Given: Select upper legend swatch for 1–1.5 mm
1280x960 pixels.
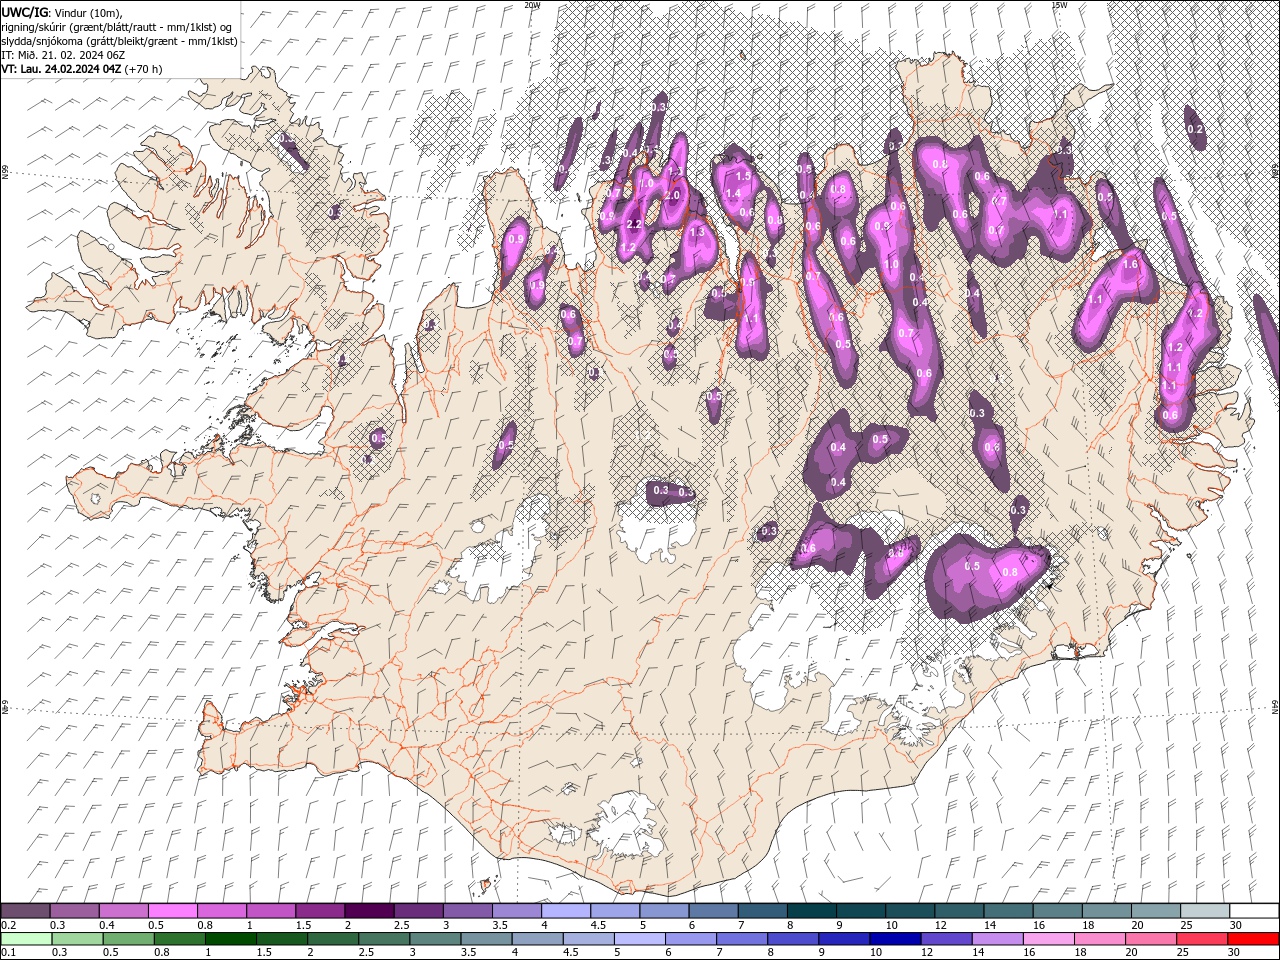Looking at the screenshot, I should 271,911.
